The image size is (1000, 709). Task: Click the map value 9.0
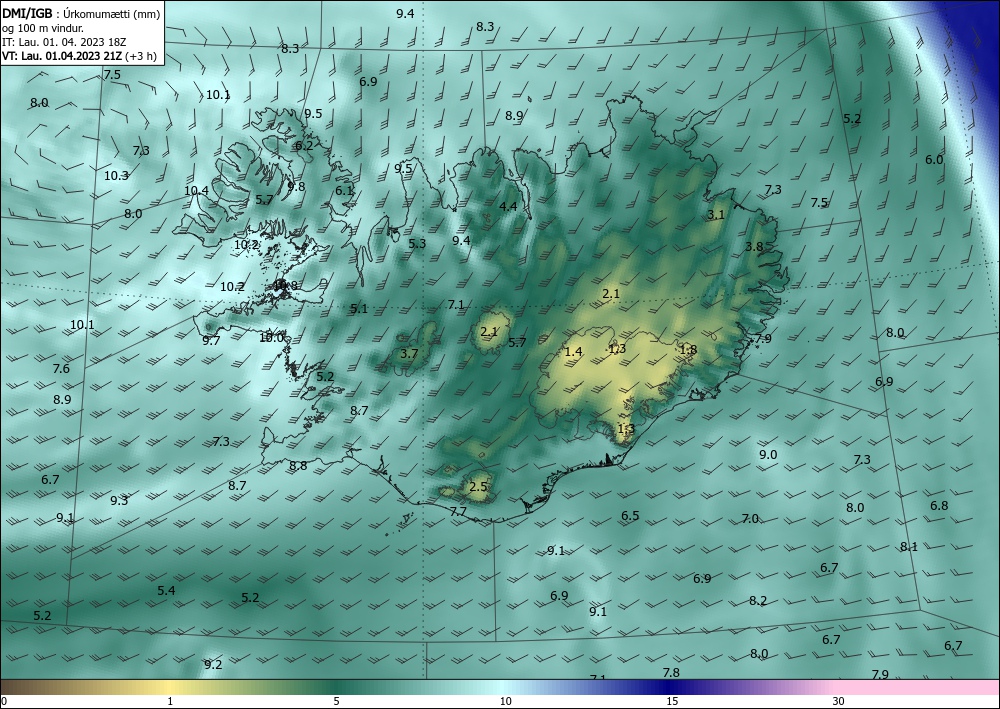click(x=768, y=455)
